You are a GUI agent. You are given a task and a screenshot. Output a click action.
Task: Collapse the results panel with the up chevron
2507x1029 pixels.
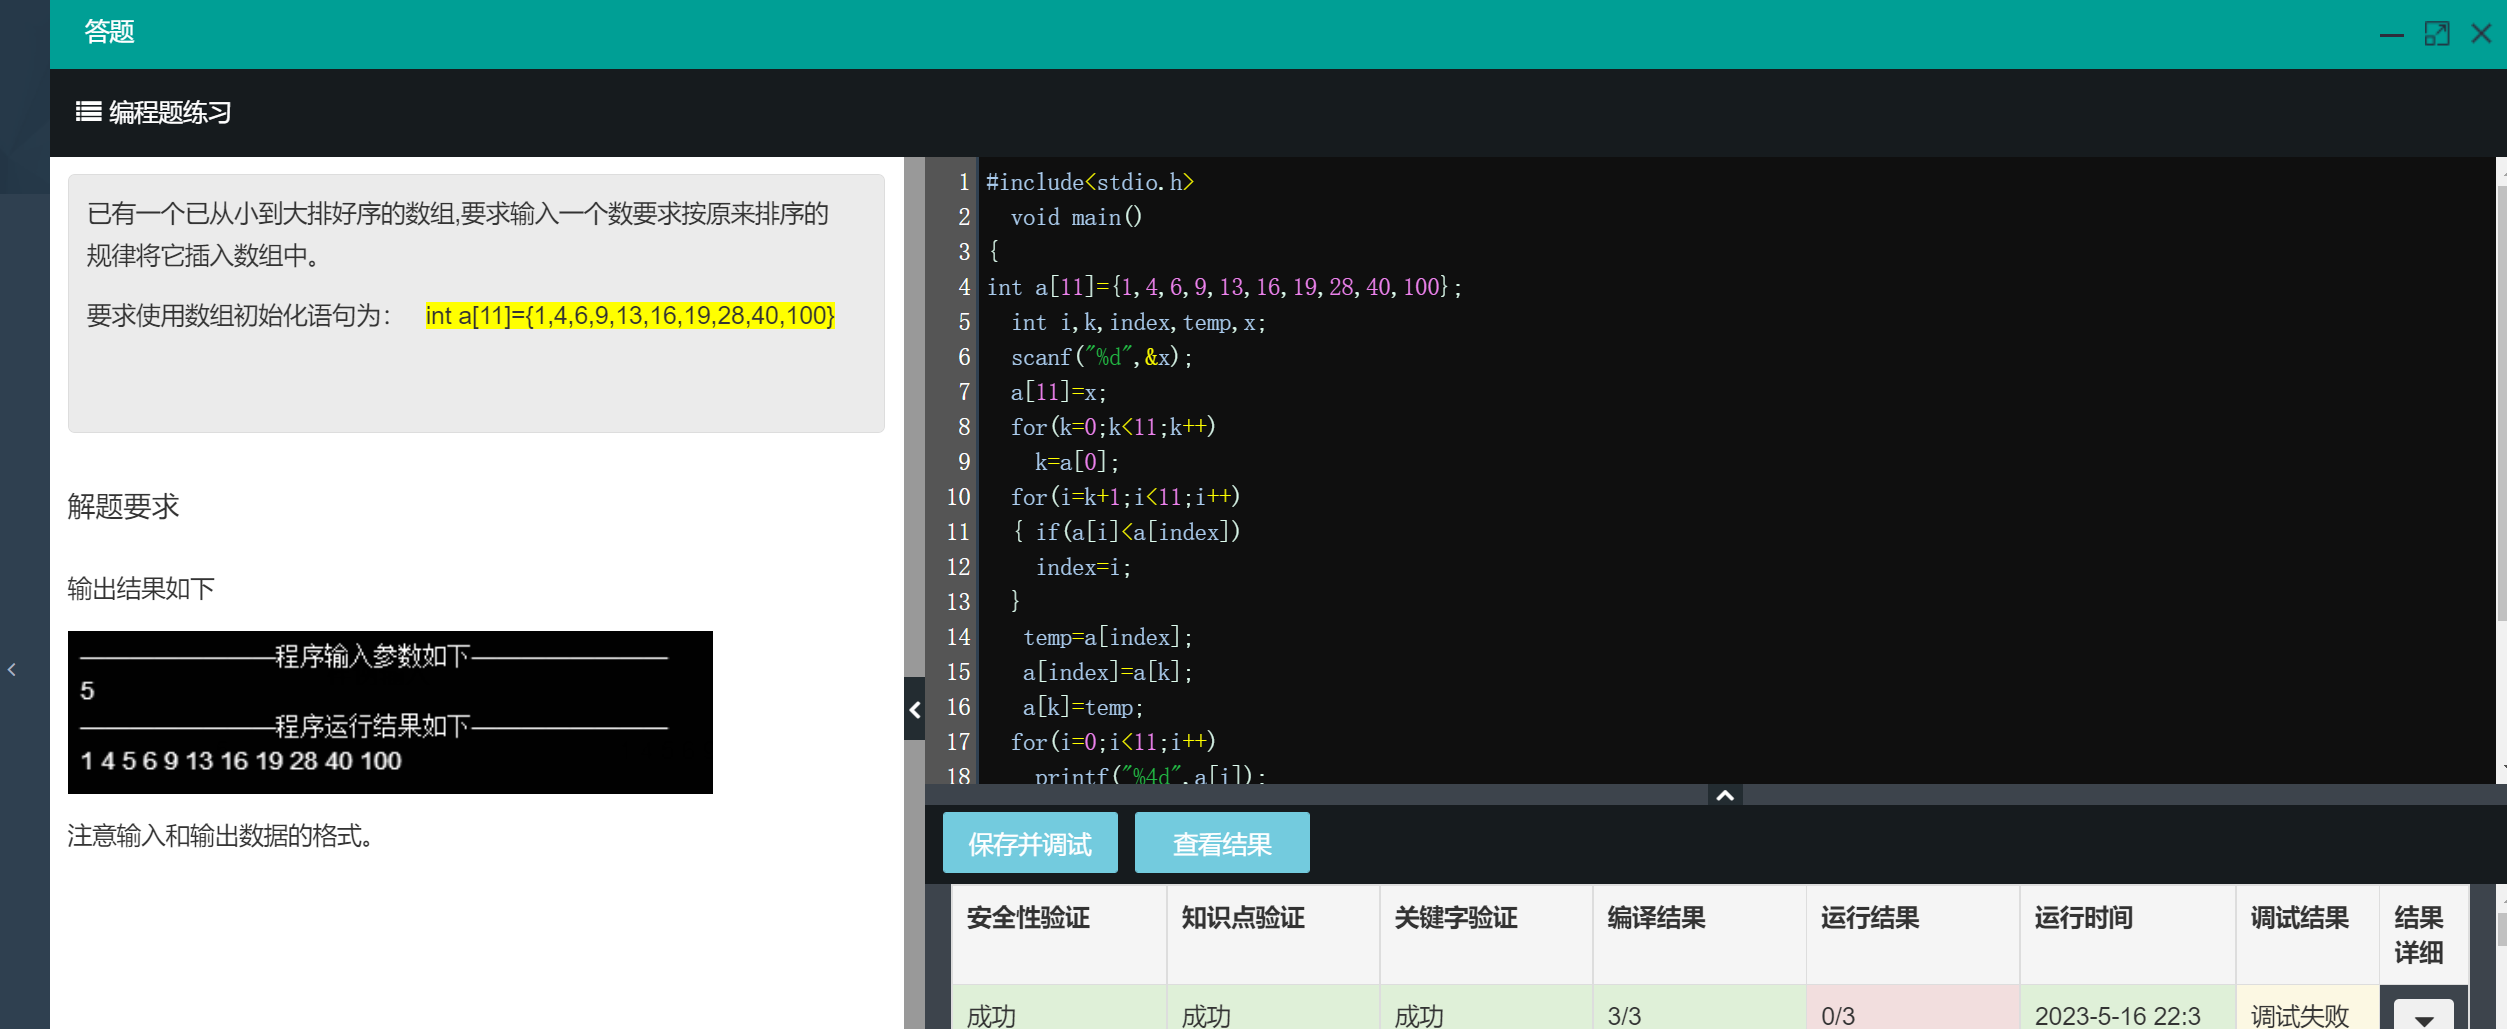(x=1725, y=795)
